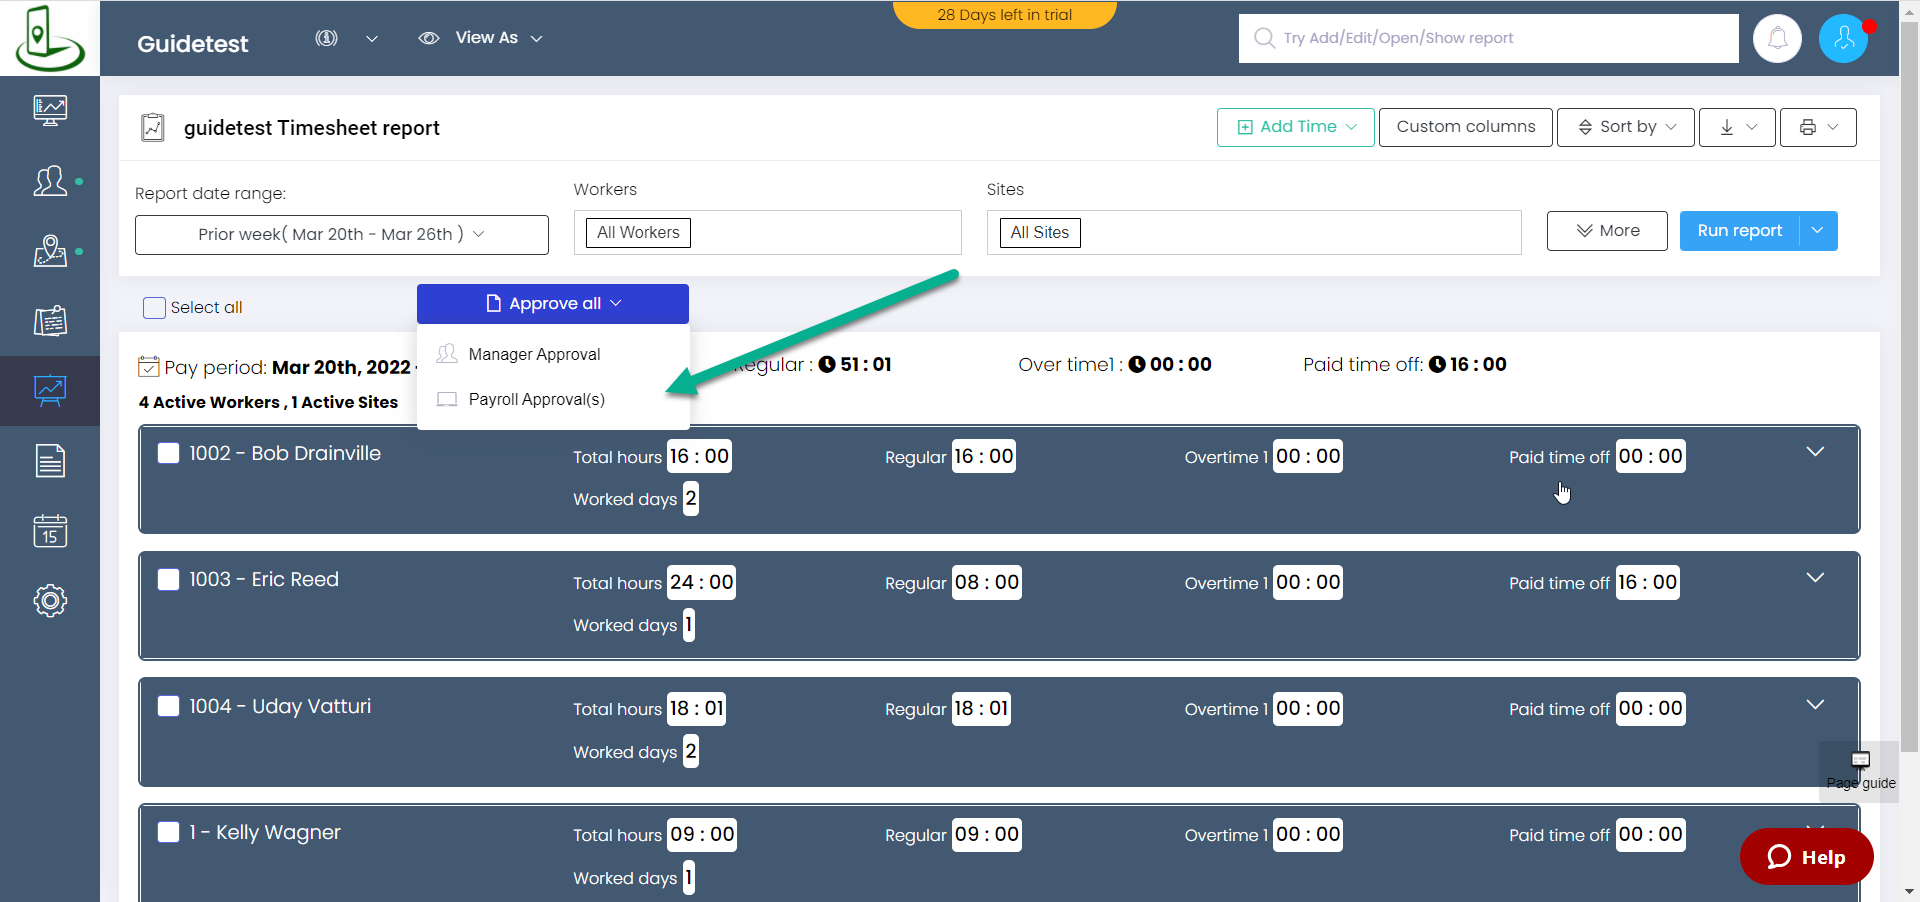This screenshot has height=902, width=1920.
Task: Click the download icon button
Action: pos(1737,127)
